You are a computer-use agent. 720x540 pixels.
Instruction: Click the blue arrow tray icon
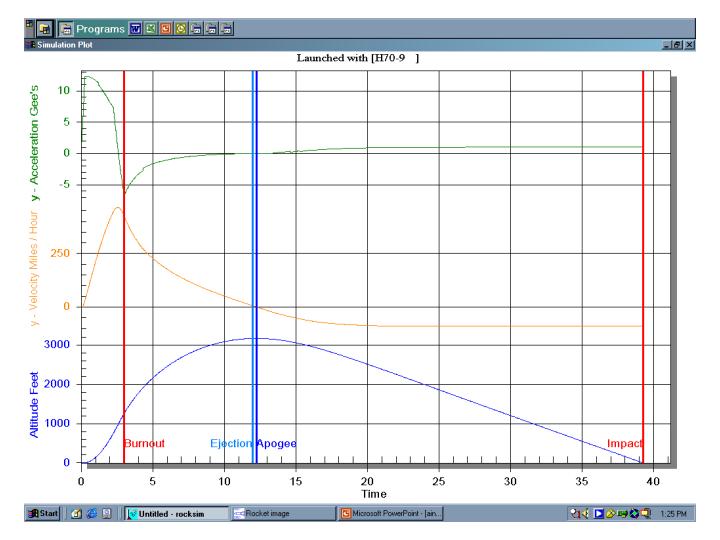click(x=599, y=513)
